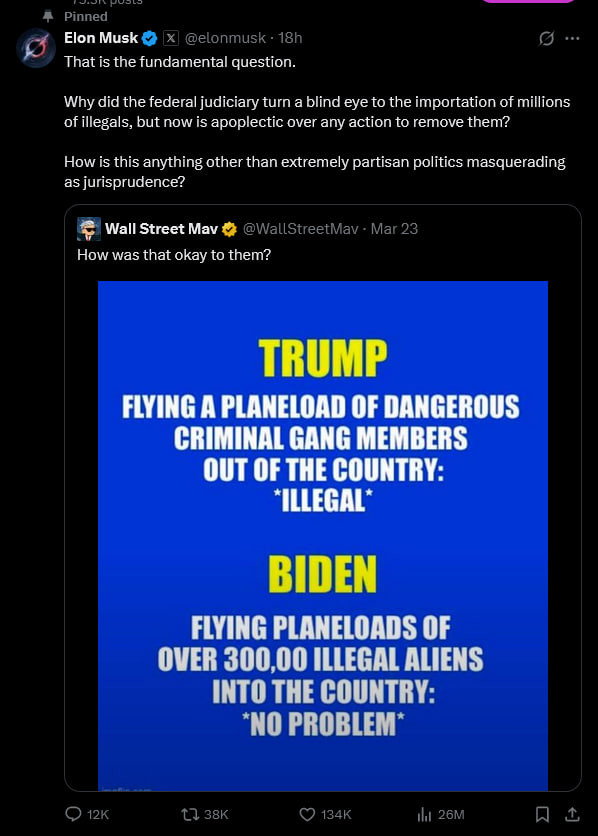Click the Elon Musk display name
The width and height of the screenshot is (598, 836).
point(101,38)
